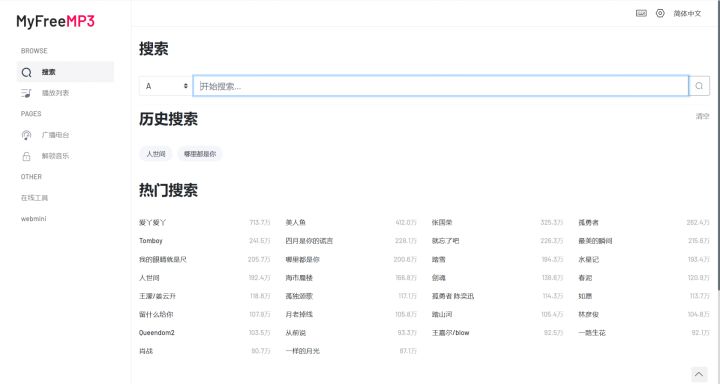Search hot term 就忘了吧
This screenshot has height=384, width=720.
coord(445,241)
